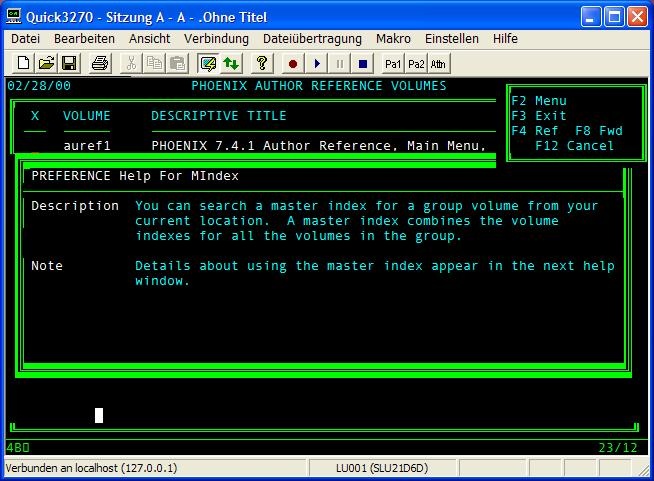Click the 4B status indicator
The width and height of the screenshot is (654, 481).
(x=18, y=448)
